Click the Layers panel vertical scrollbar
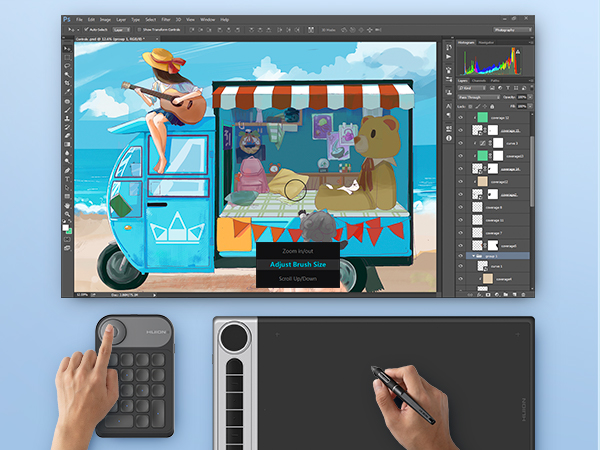 [x=532, y=171]
